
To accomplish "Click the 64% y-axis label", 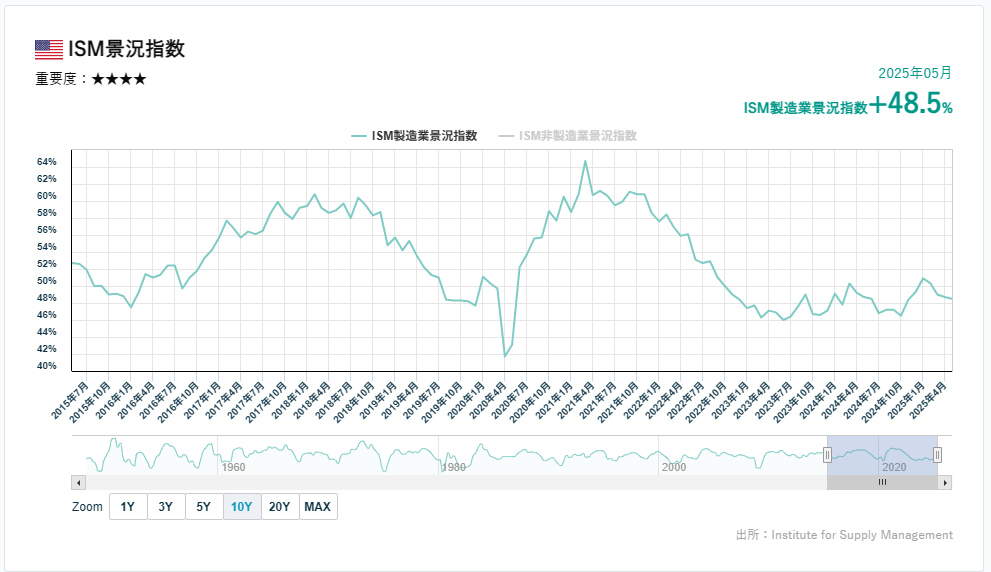I will coord(47,162).
